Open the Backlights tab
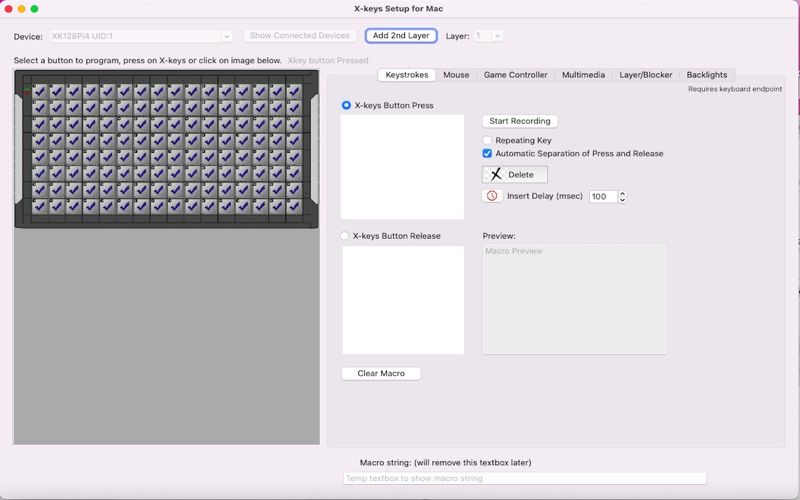This screenshot has width=800, height=500. click(707, 75)
